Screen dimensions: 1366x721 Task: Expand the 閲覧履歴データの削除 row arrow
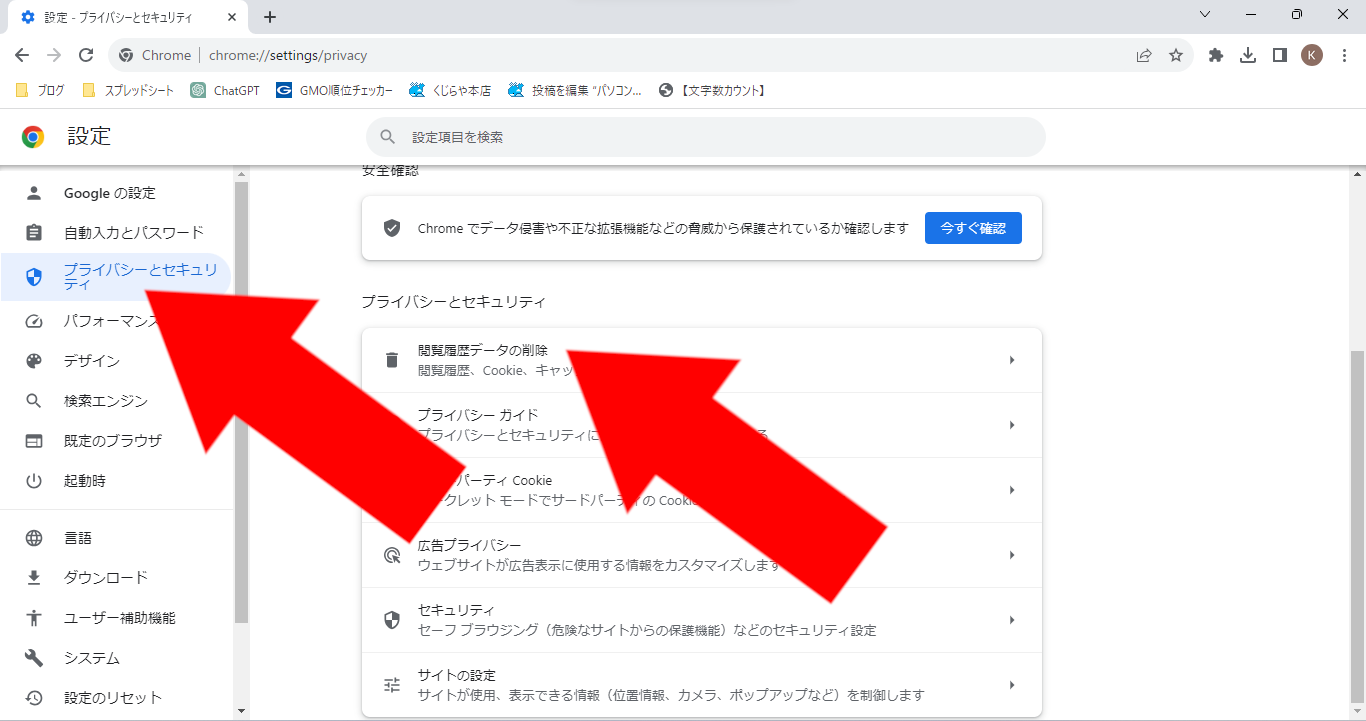(x=1011, y=360)
